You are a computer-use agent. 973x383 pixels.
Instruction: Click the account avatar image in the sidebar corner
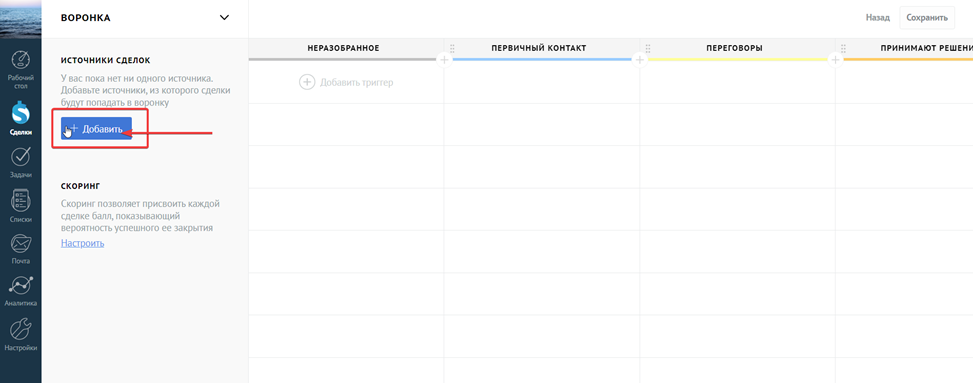click(20, 19)
